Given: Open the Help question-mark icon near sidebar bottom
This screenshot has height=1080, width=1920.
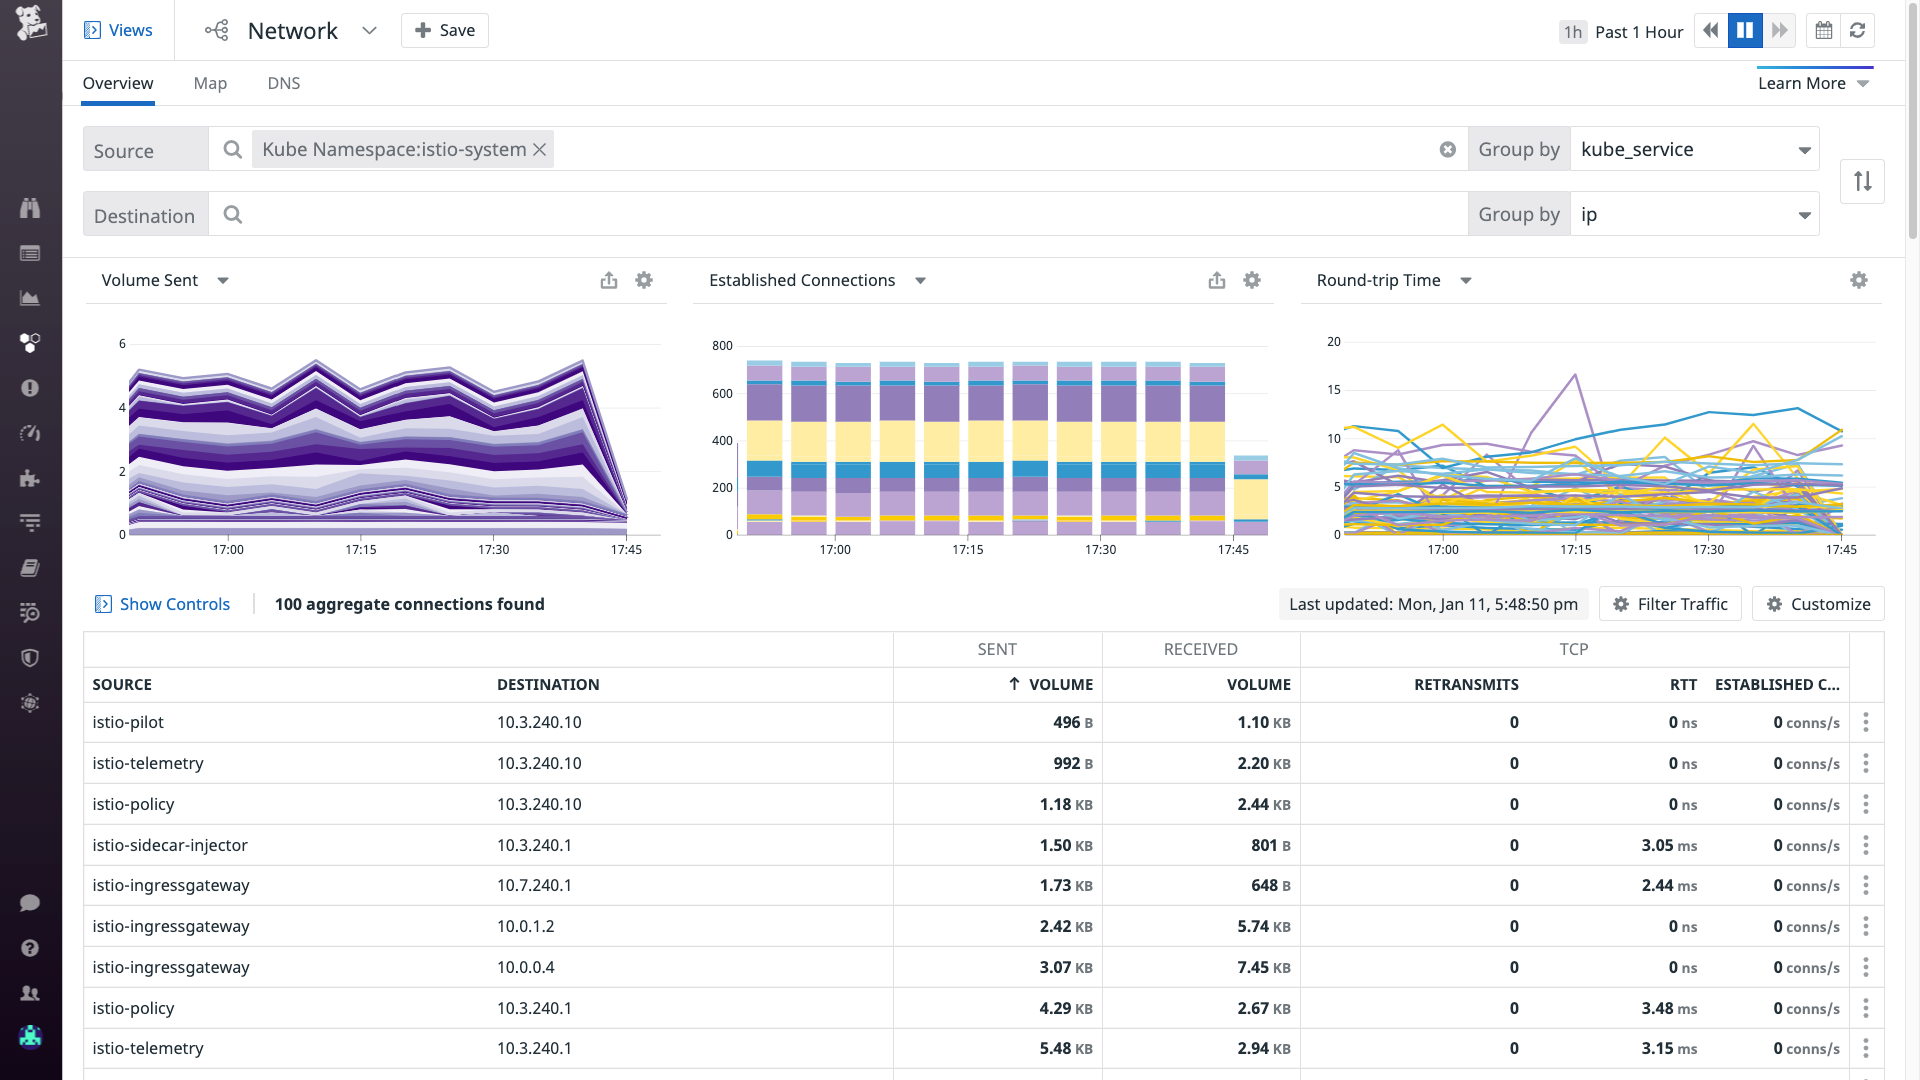Looking at the screenshot, I should click(30, 948).
